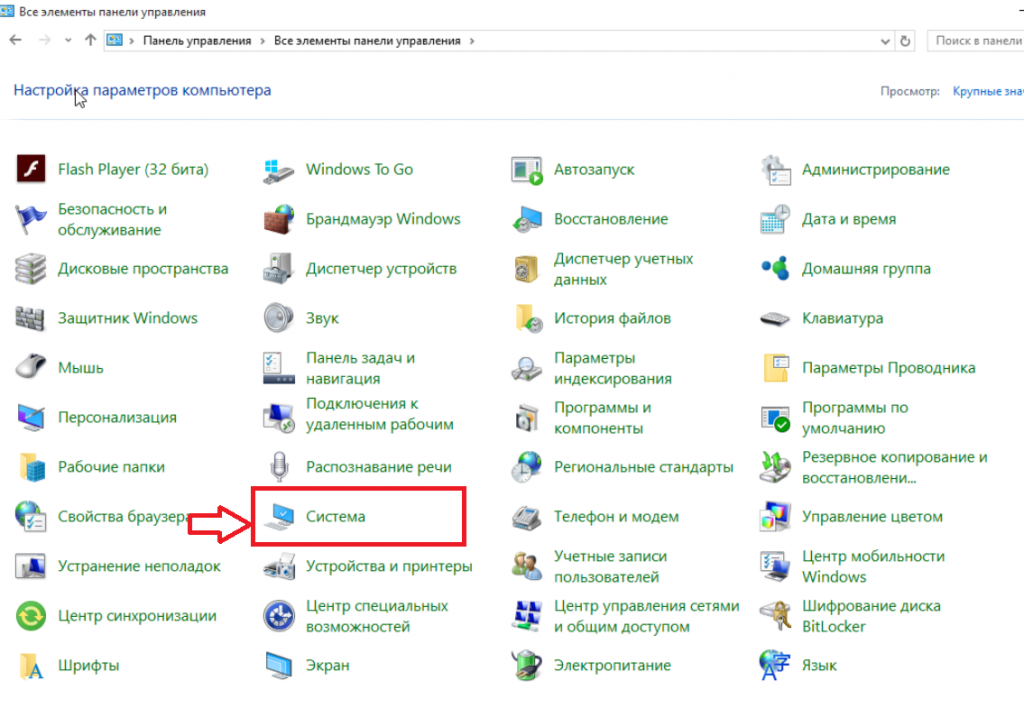Click the Клавиатура keyboard icon

point(775,319)
